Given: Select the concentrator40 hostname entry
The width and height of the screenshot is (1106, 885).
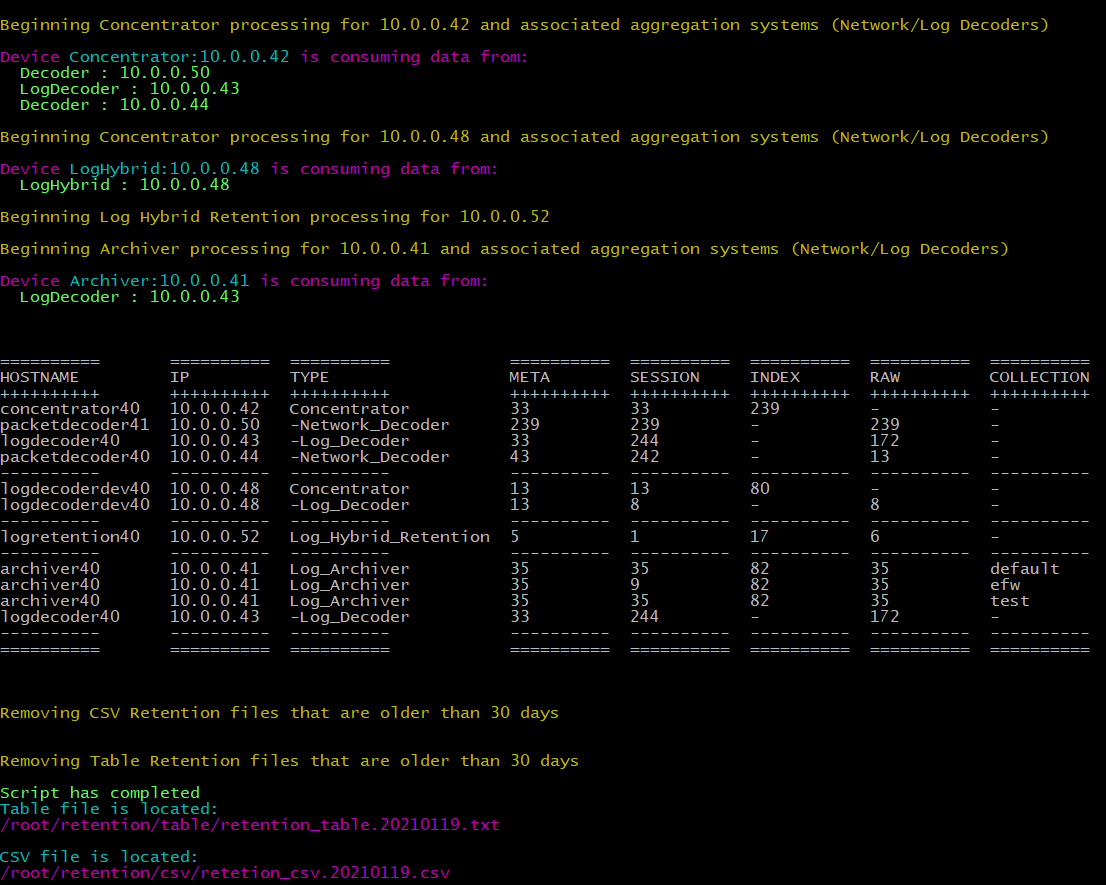Looking at the screenshot, I should (x=60, y=408).
